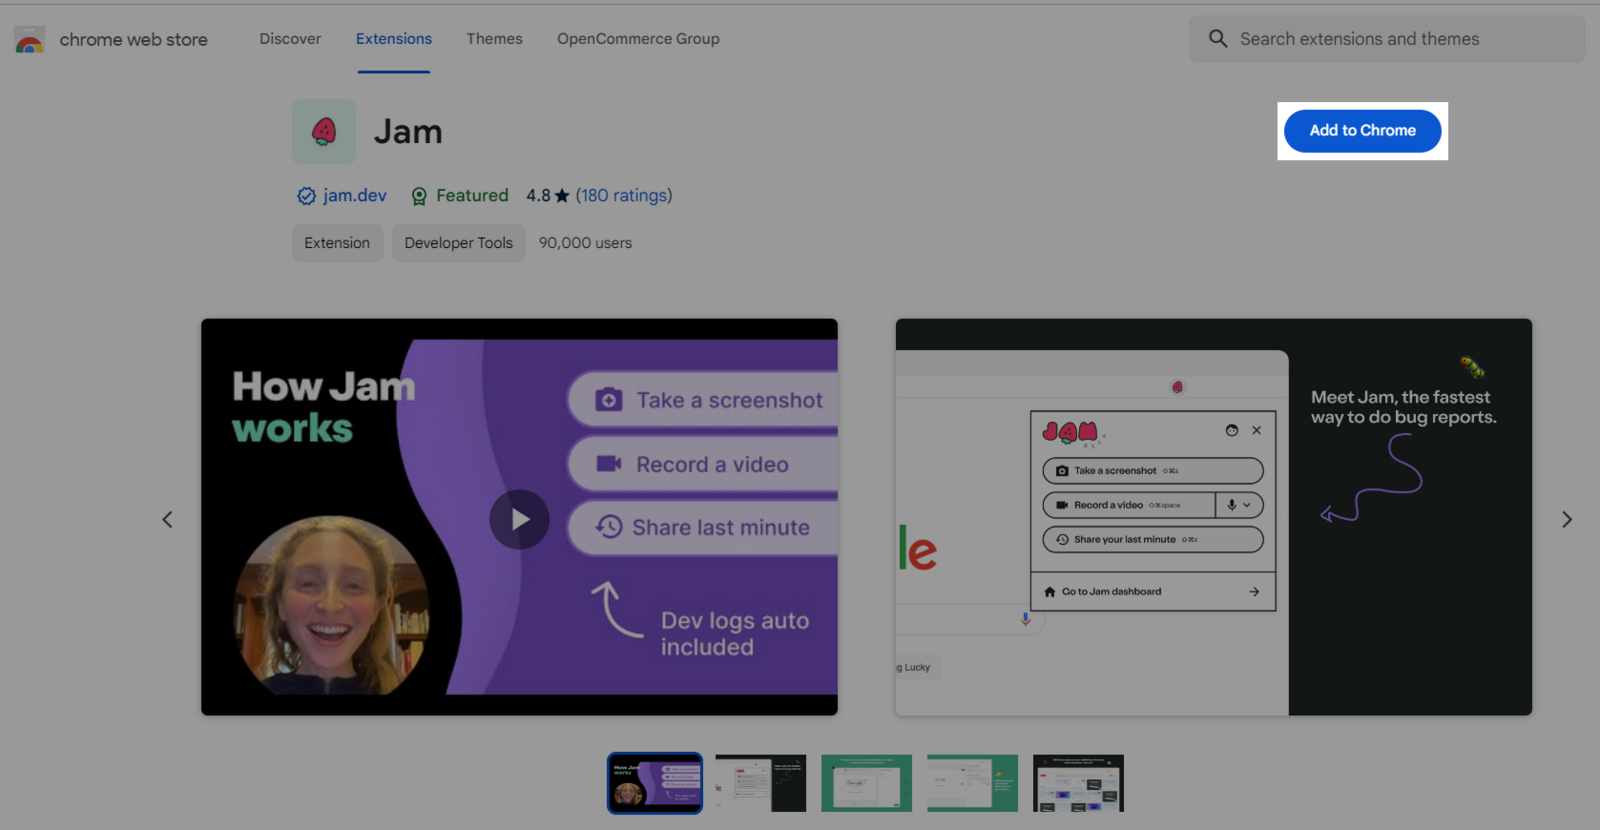This screenshot has height=830, width=1600.
Task: Open the Discover tab
Action: tap(290, 39)
